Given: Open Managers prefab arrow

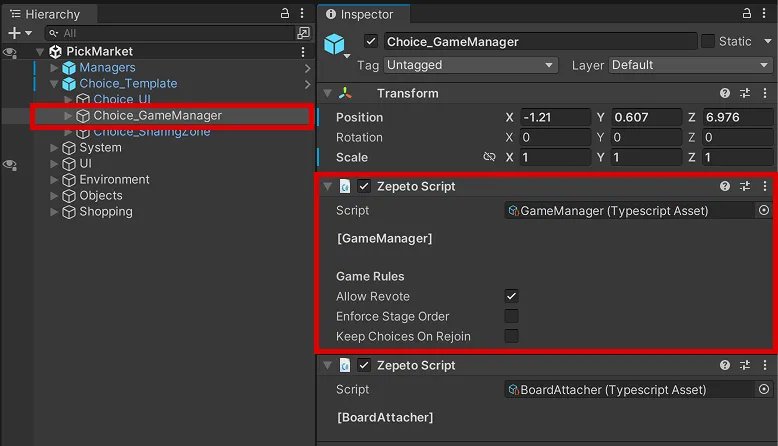Looking at the screenshot, I should point(308,68).
